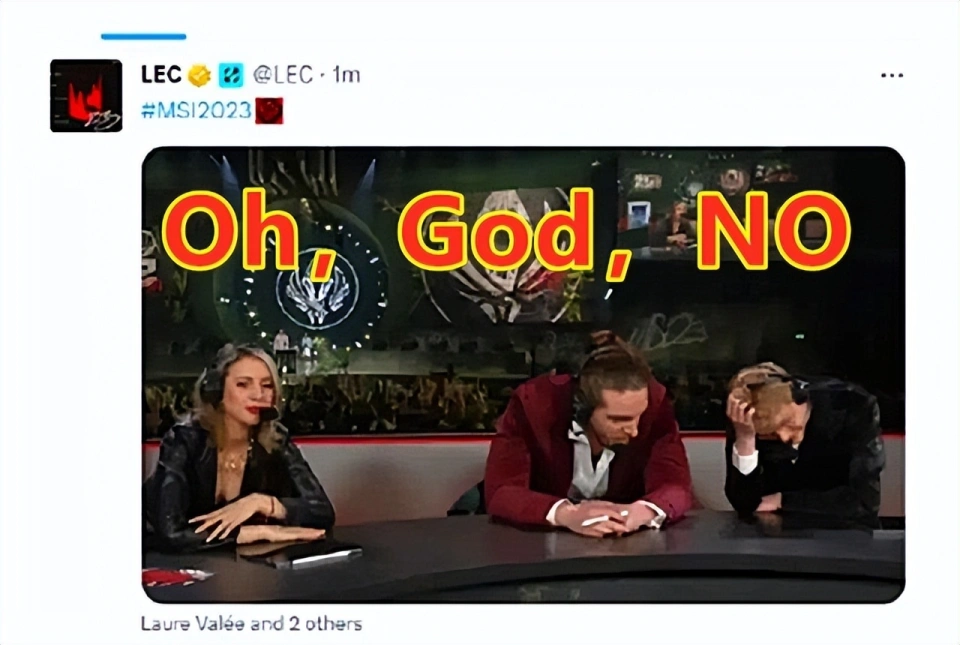Open the "Laure Valée and 2 others" tagged list
The height and width of the screenshot is (645, 960).
251,624
